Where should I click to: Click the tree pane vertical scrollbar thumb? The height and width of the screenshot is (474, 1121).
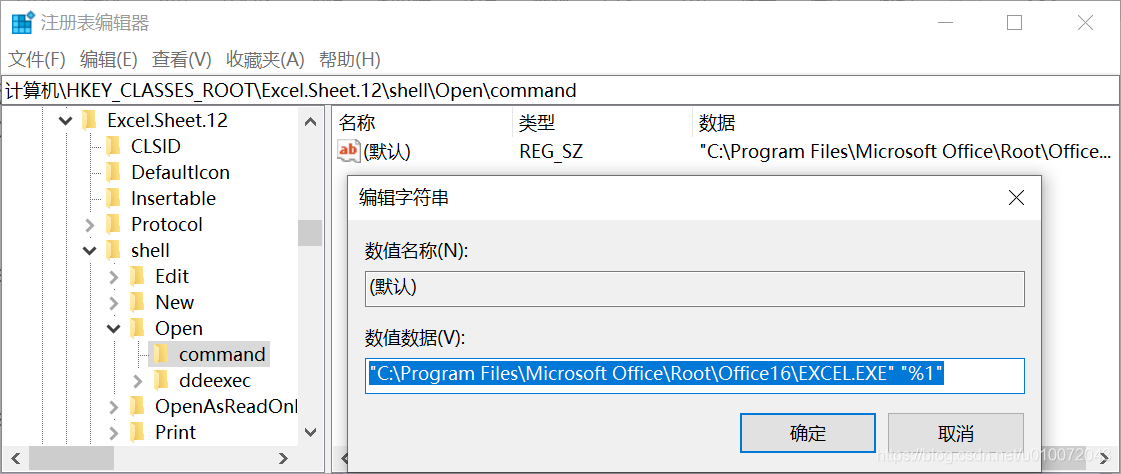point(310,232)
